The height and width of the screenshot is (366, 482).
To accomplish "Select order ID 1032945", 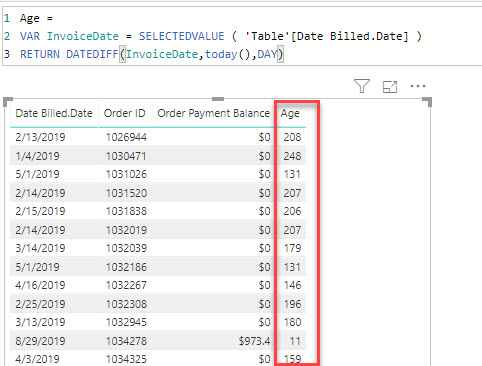I will (x=126, y=322).
